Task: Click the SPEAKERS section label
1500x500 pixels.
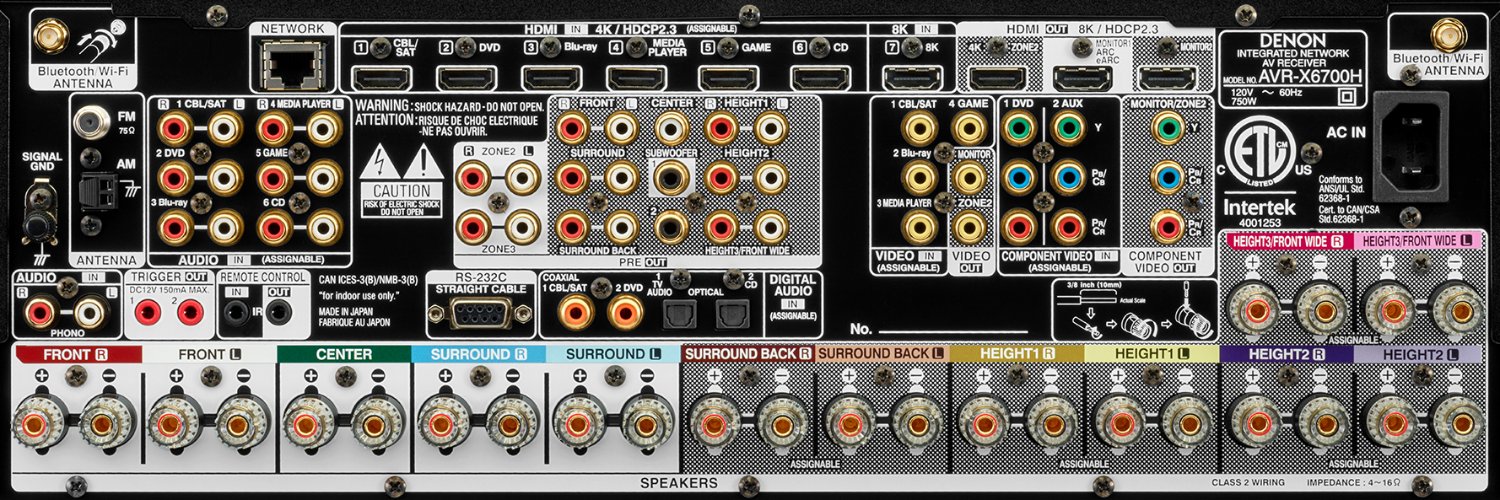Action: pyautogui.click(x=680, y=484)
